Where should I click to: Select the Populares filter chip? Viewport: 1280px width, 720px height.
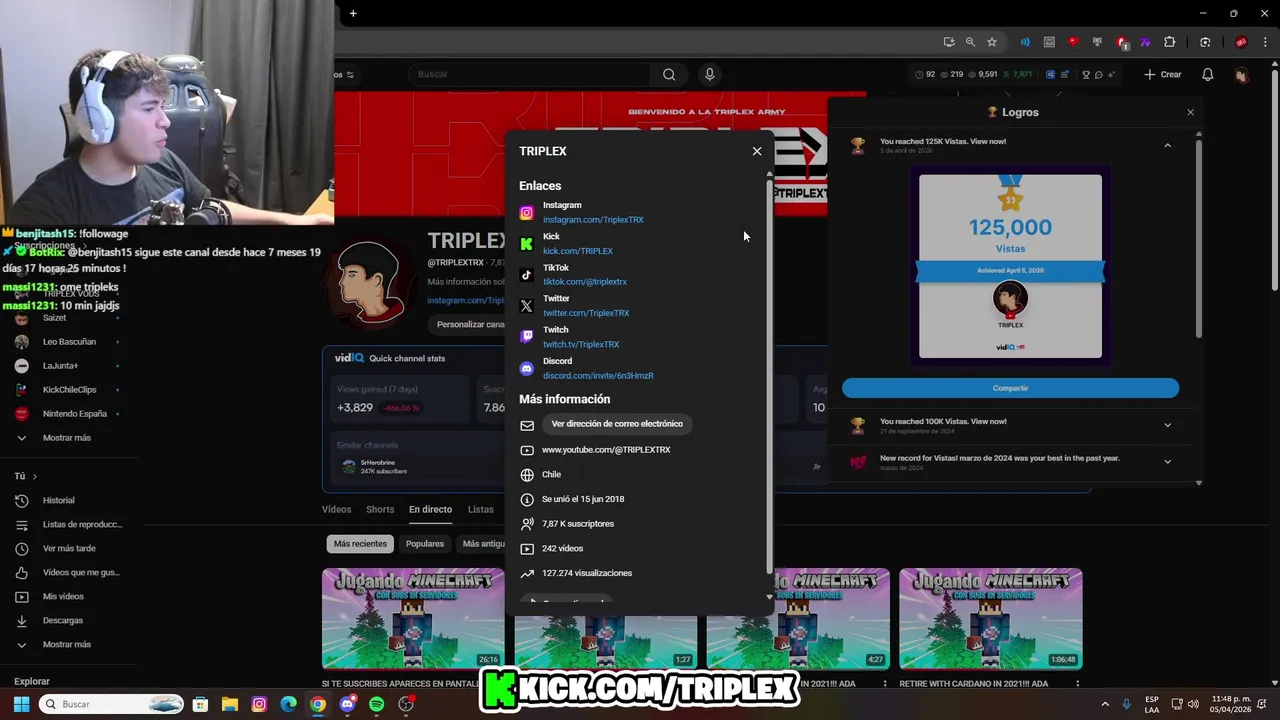point(425,544)
